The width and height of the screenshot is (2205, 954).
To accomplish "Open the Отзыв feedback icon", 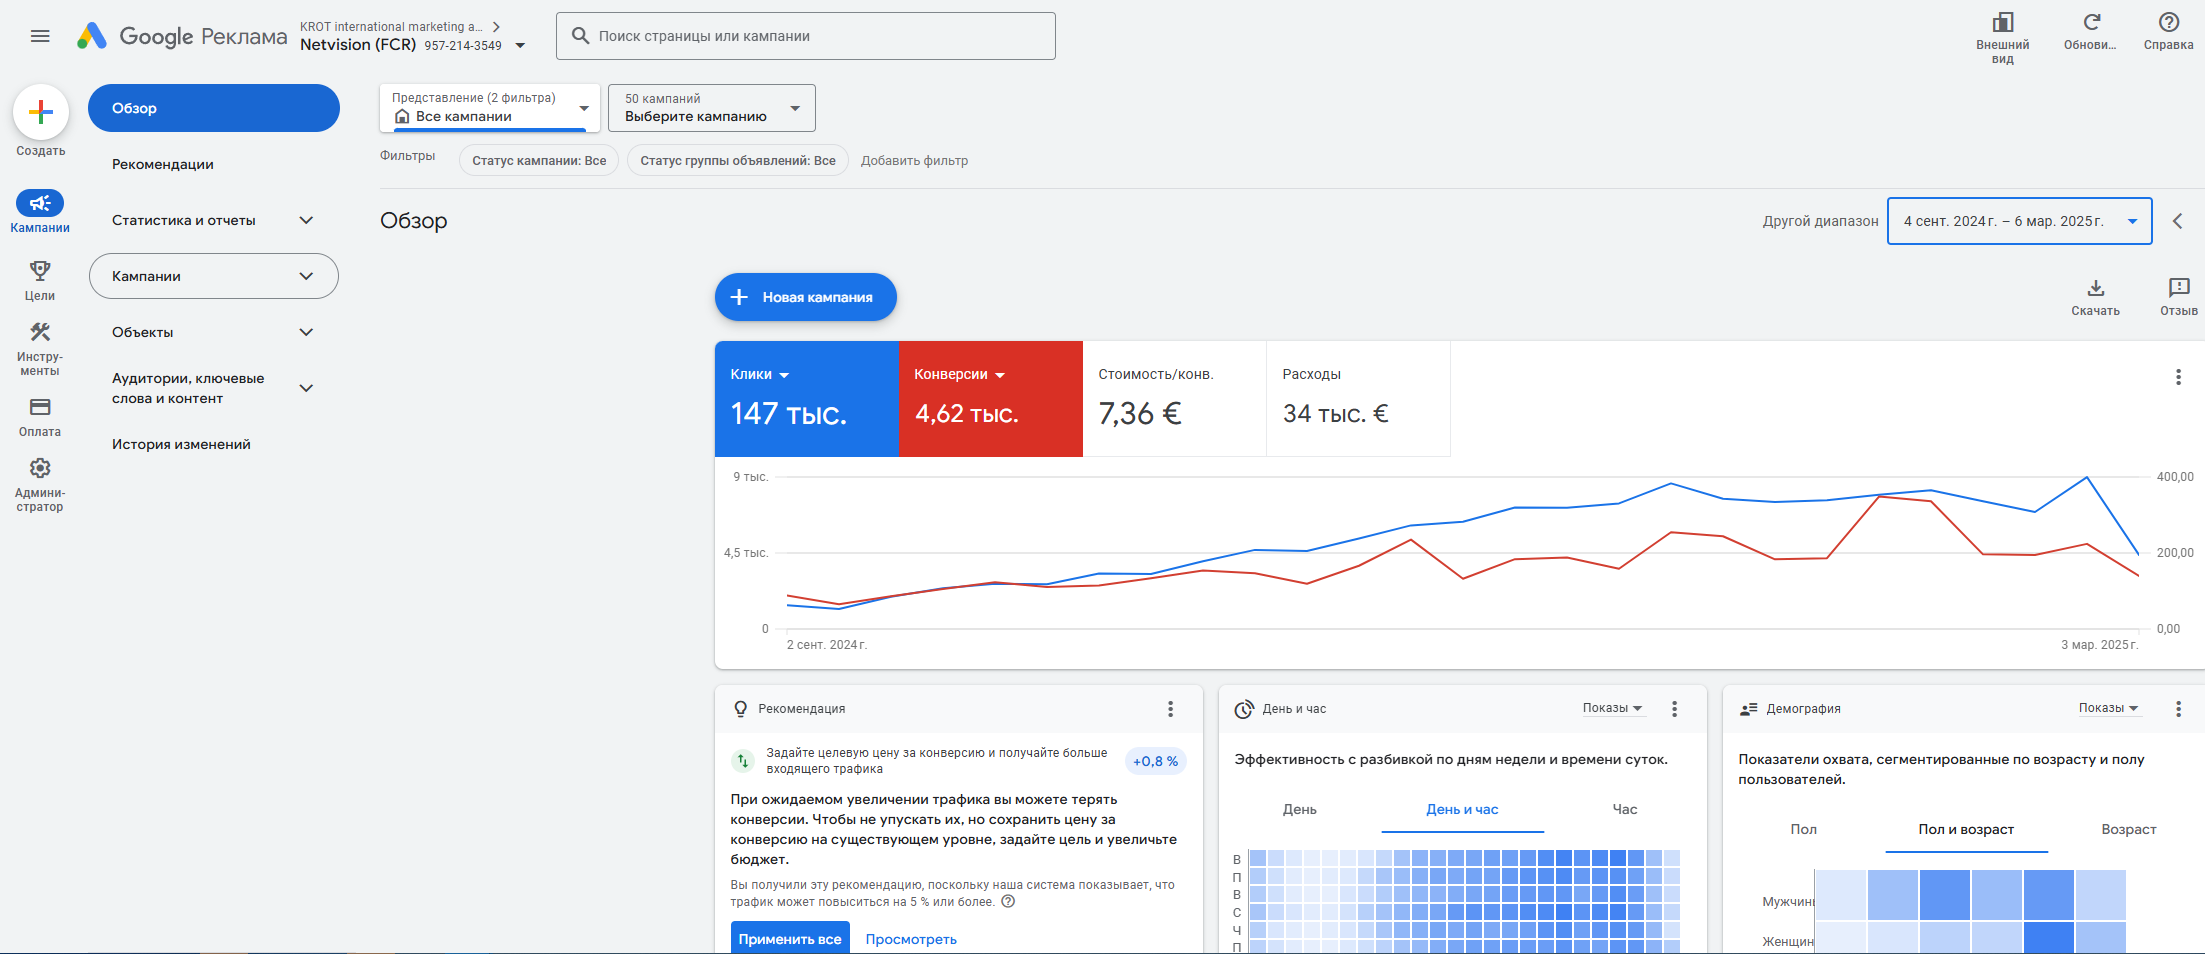I will point(2178,289).
